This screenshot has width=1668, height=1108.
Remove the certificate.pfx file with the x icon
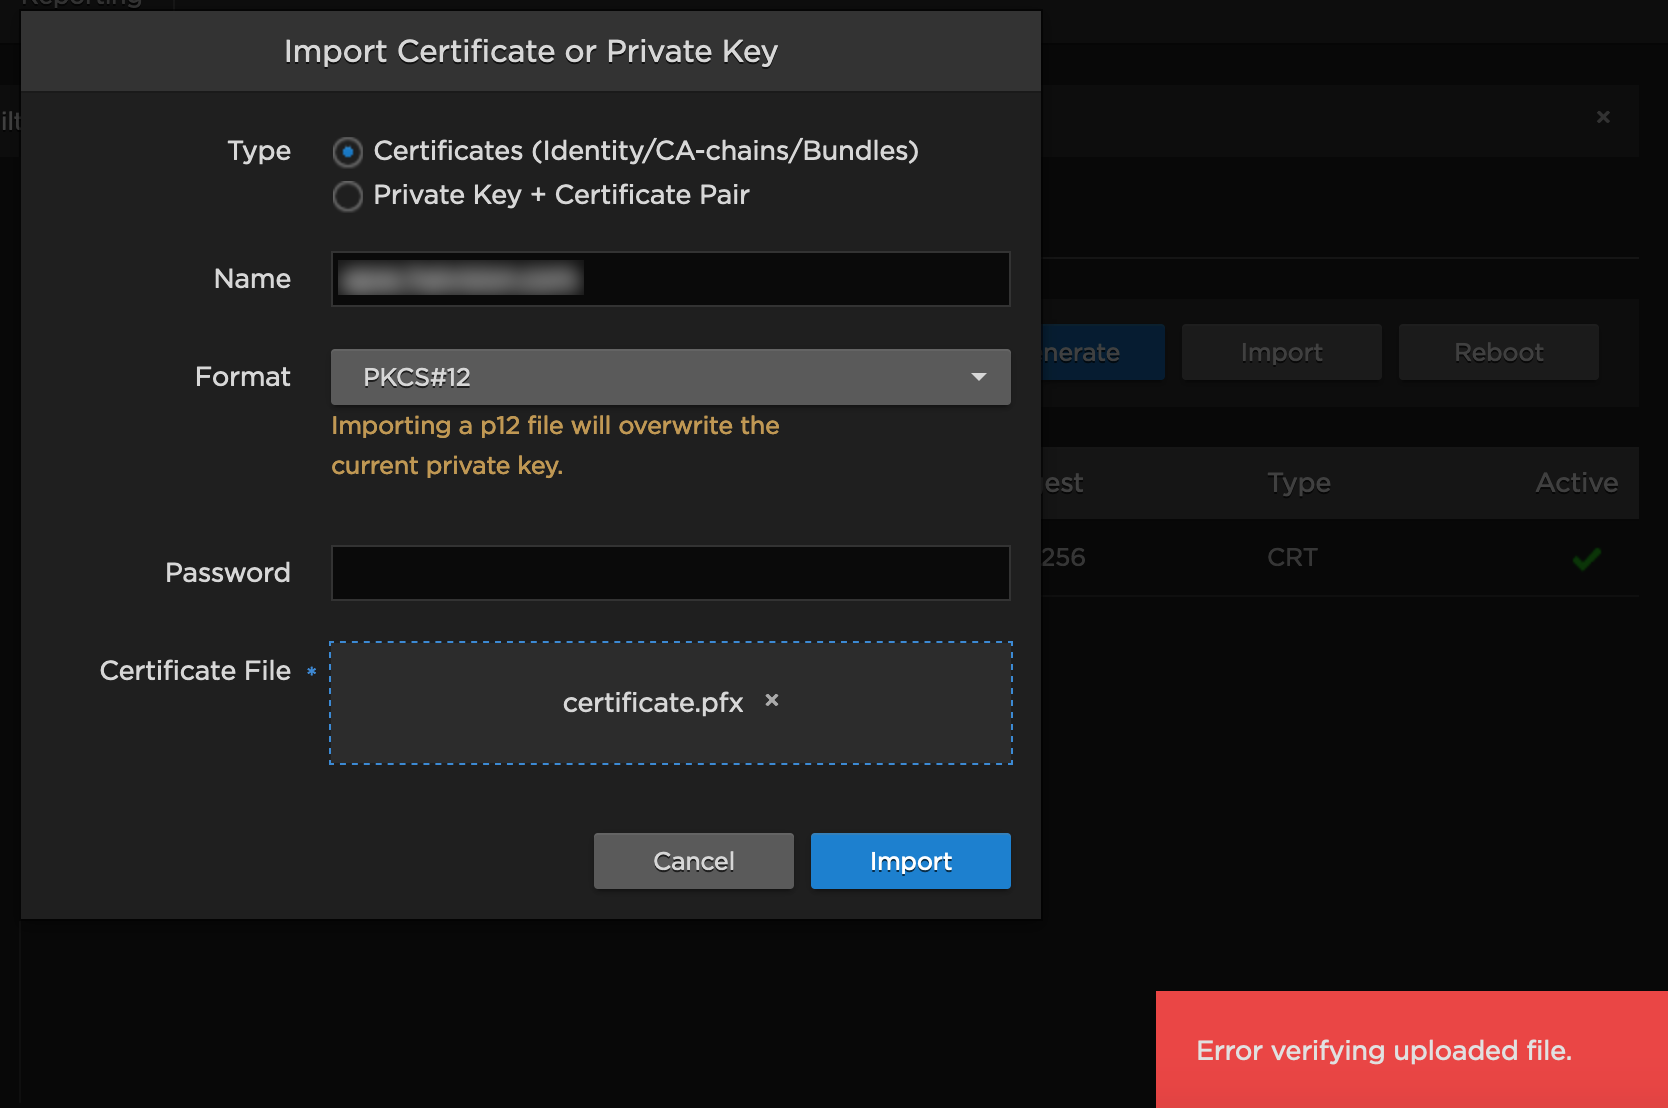[x=771, y=701]
